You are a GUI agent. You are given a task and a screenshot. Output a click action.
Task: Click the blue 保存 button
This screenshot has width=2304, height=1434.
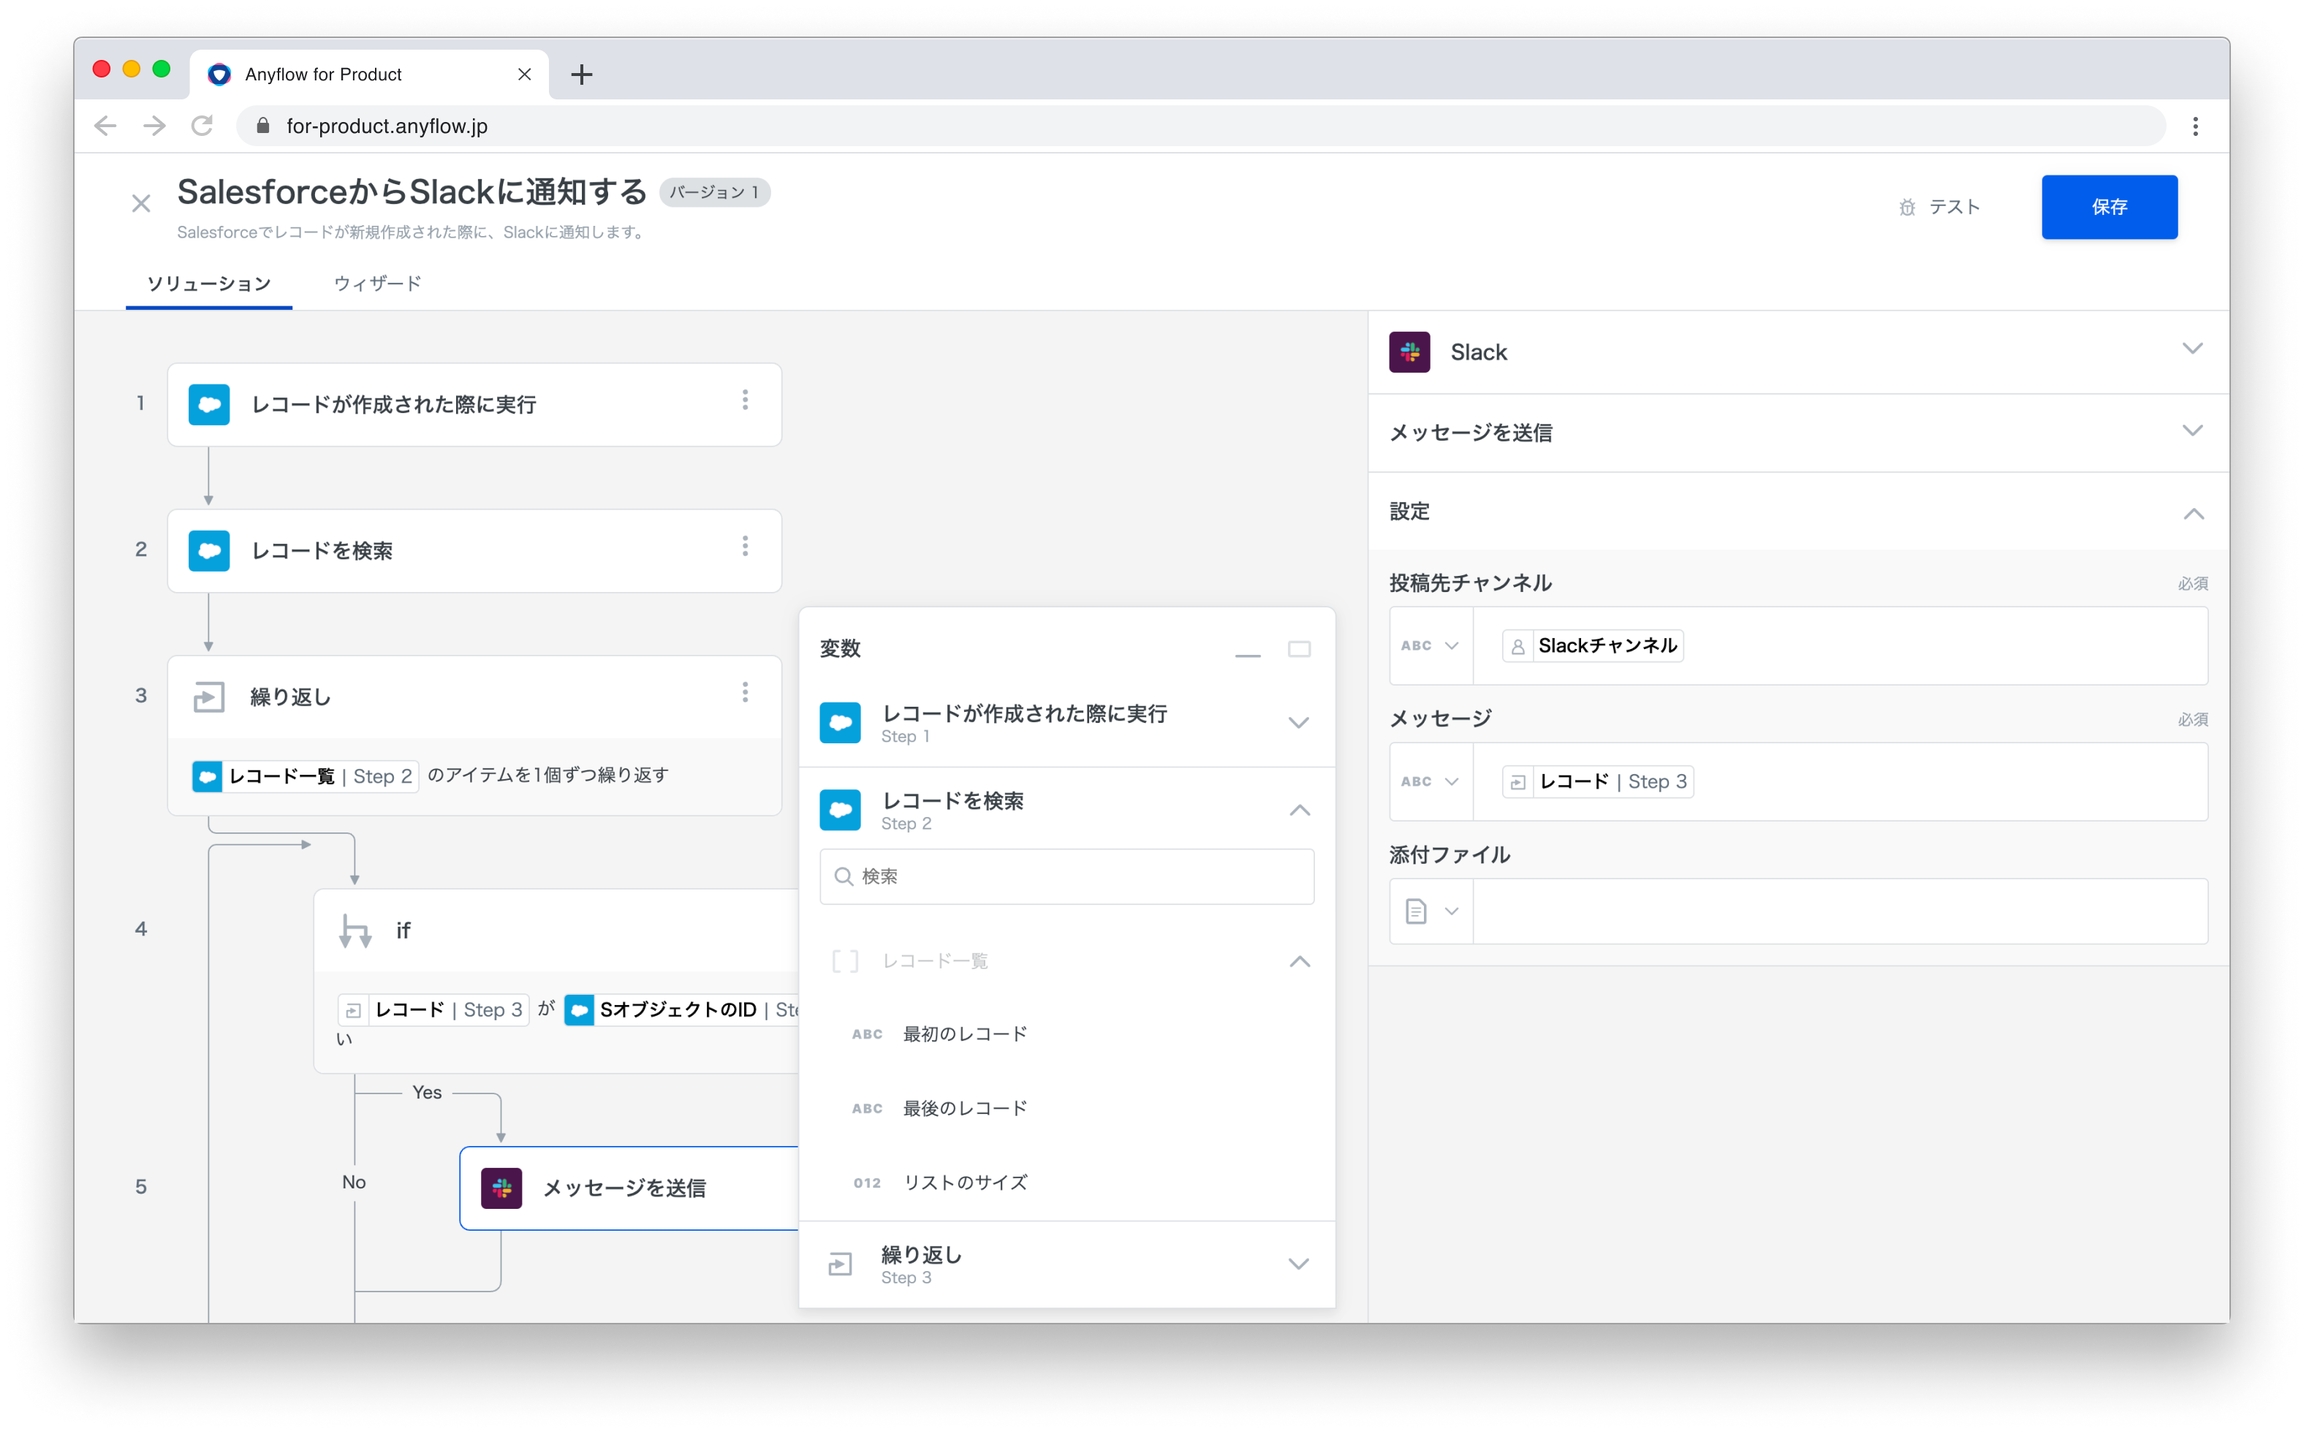pyautogui.click(x=2108, y=207)
